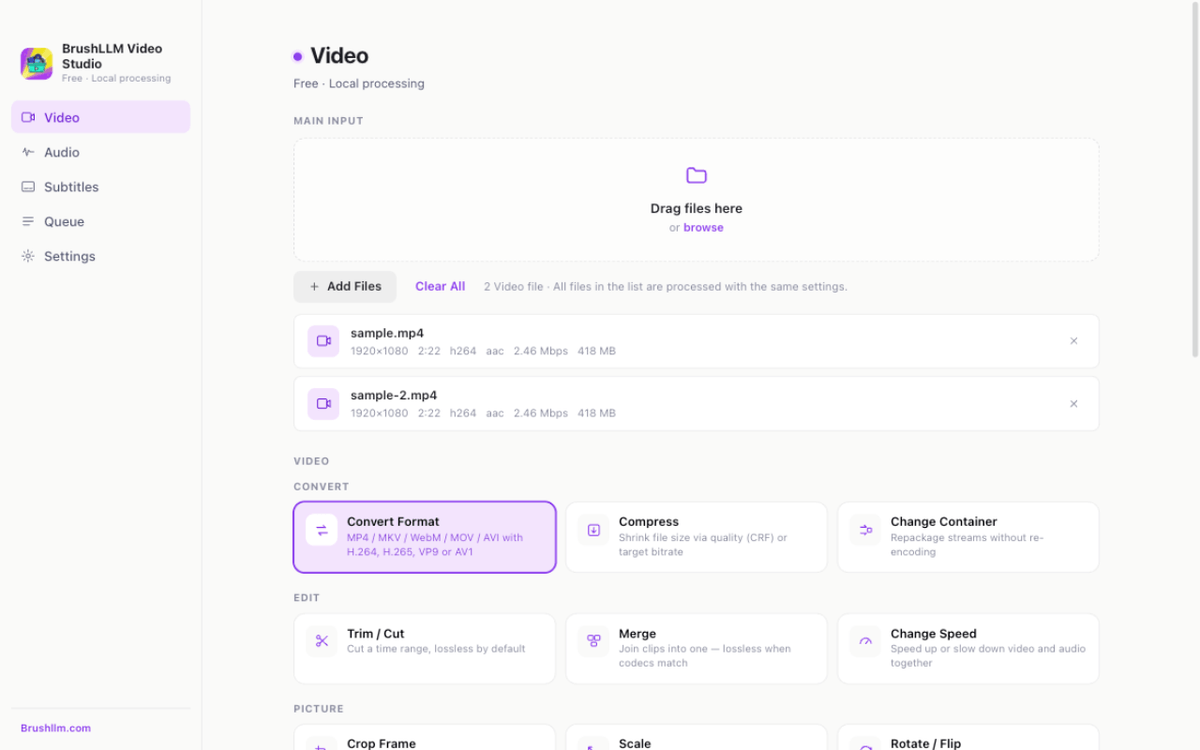Open the Audio section in sidebar

(100, 152)
